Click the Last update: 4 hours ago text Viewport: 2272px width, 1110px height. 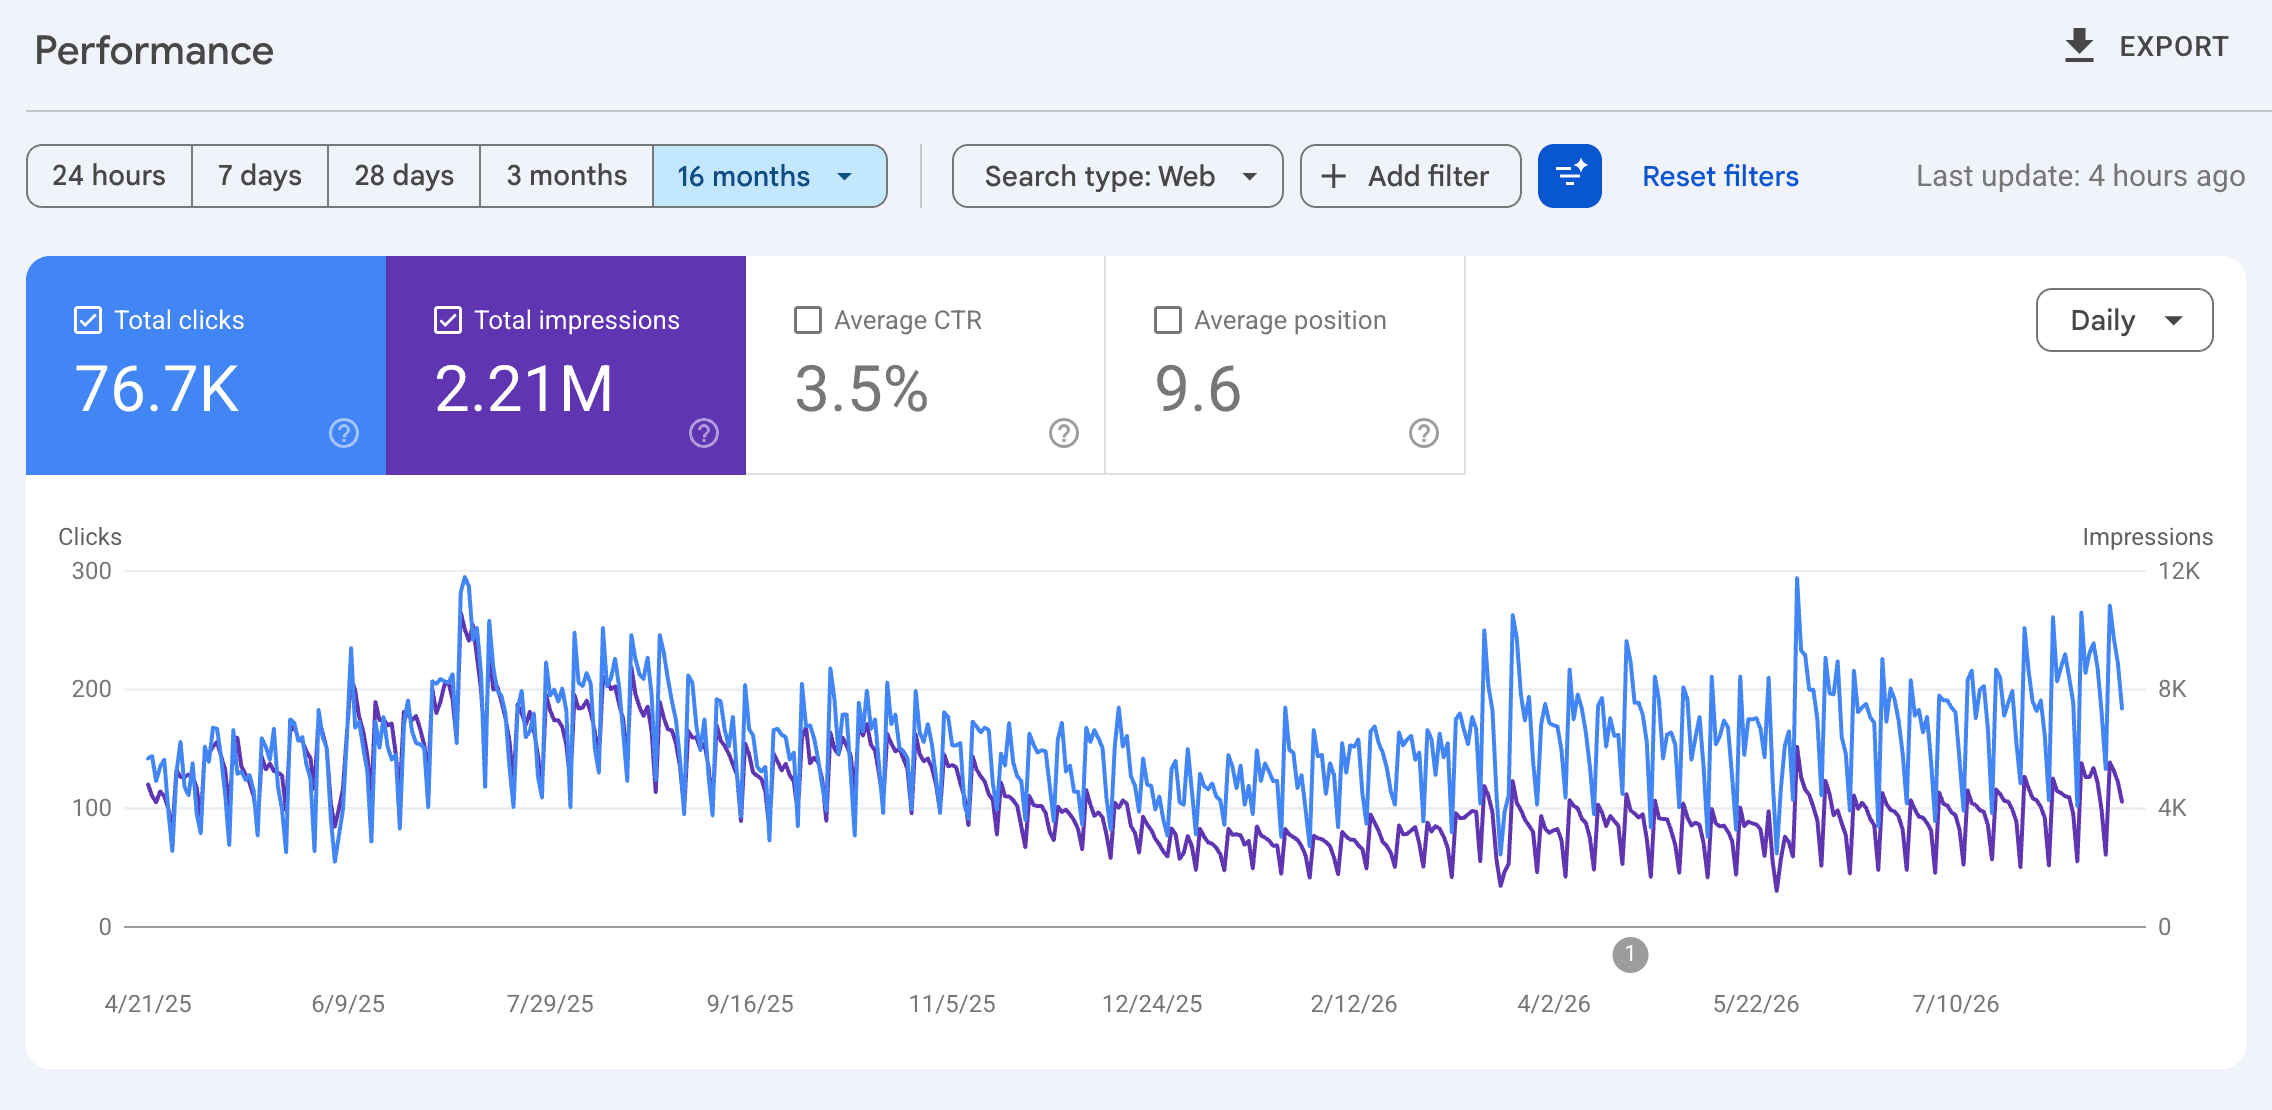click(2080, 176)
